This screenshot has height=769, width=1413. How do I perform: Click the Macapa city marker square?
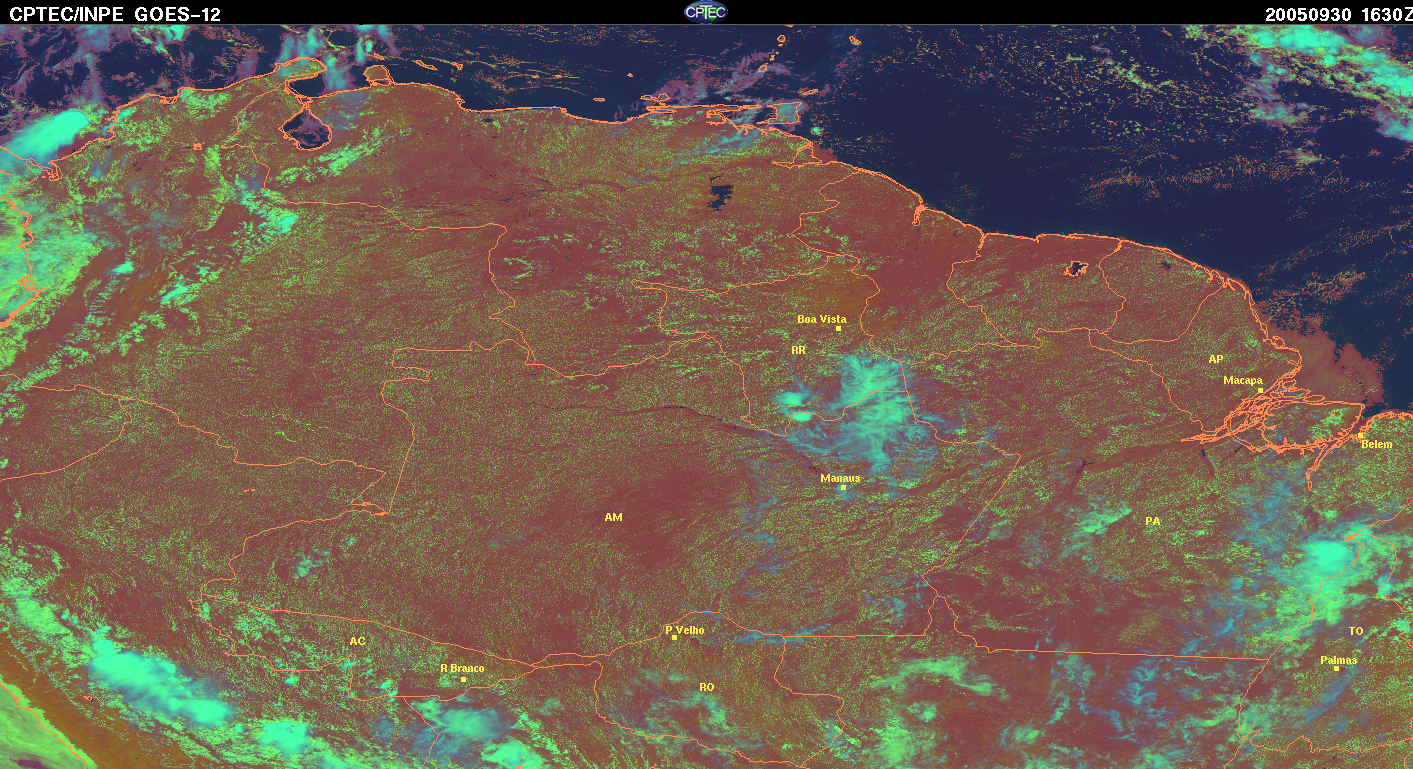click(x=1260, y=390)
